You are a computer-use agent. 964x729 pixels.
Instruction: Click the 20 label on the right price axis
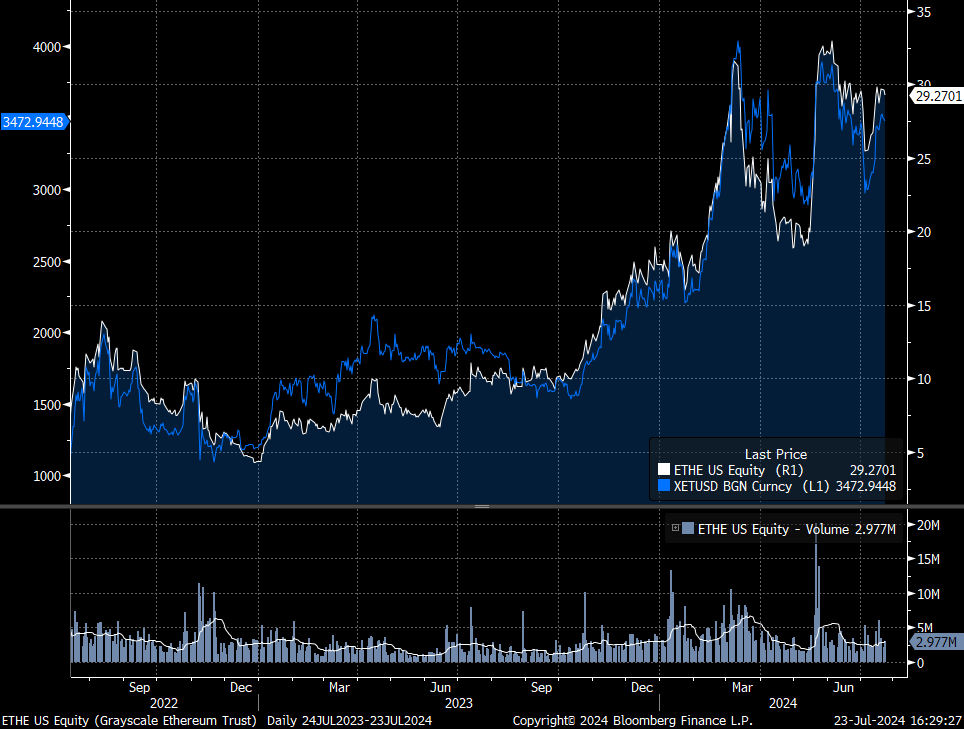pyautogui.click(x=923, y=232)
